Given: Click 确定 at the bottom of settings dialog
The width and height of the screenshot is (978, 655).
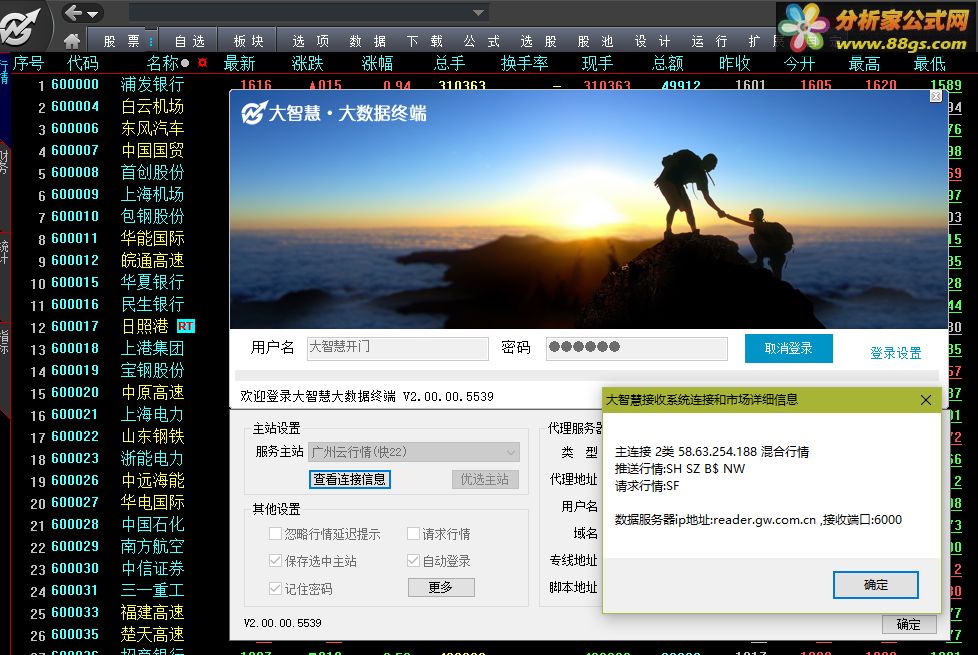Looking at the screenshot, I should (x=908, y=624).
